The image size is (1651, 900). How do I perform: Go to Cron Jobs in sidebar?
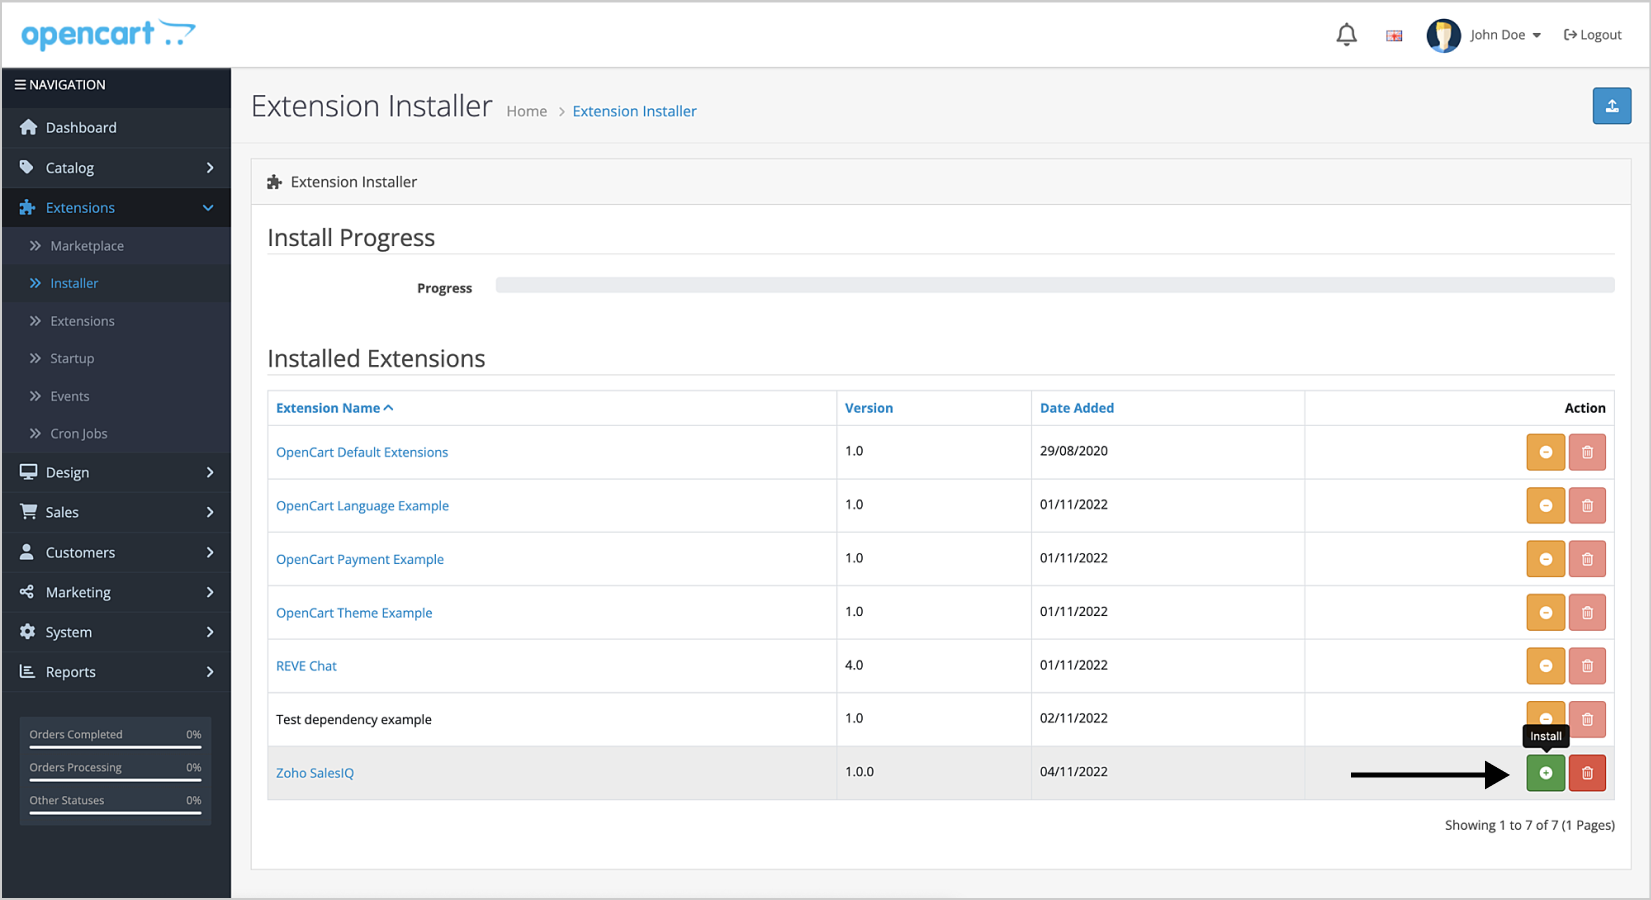[79, 434]
